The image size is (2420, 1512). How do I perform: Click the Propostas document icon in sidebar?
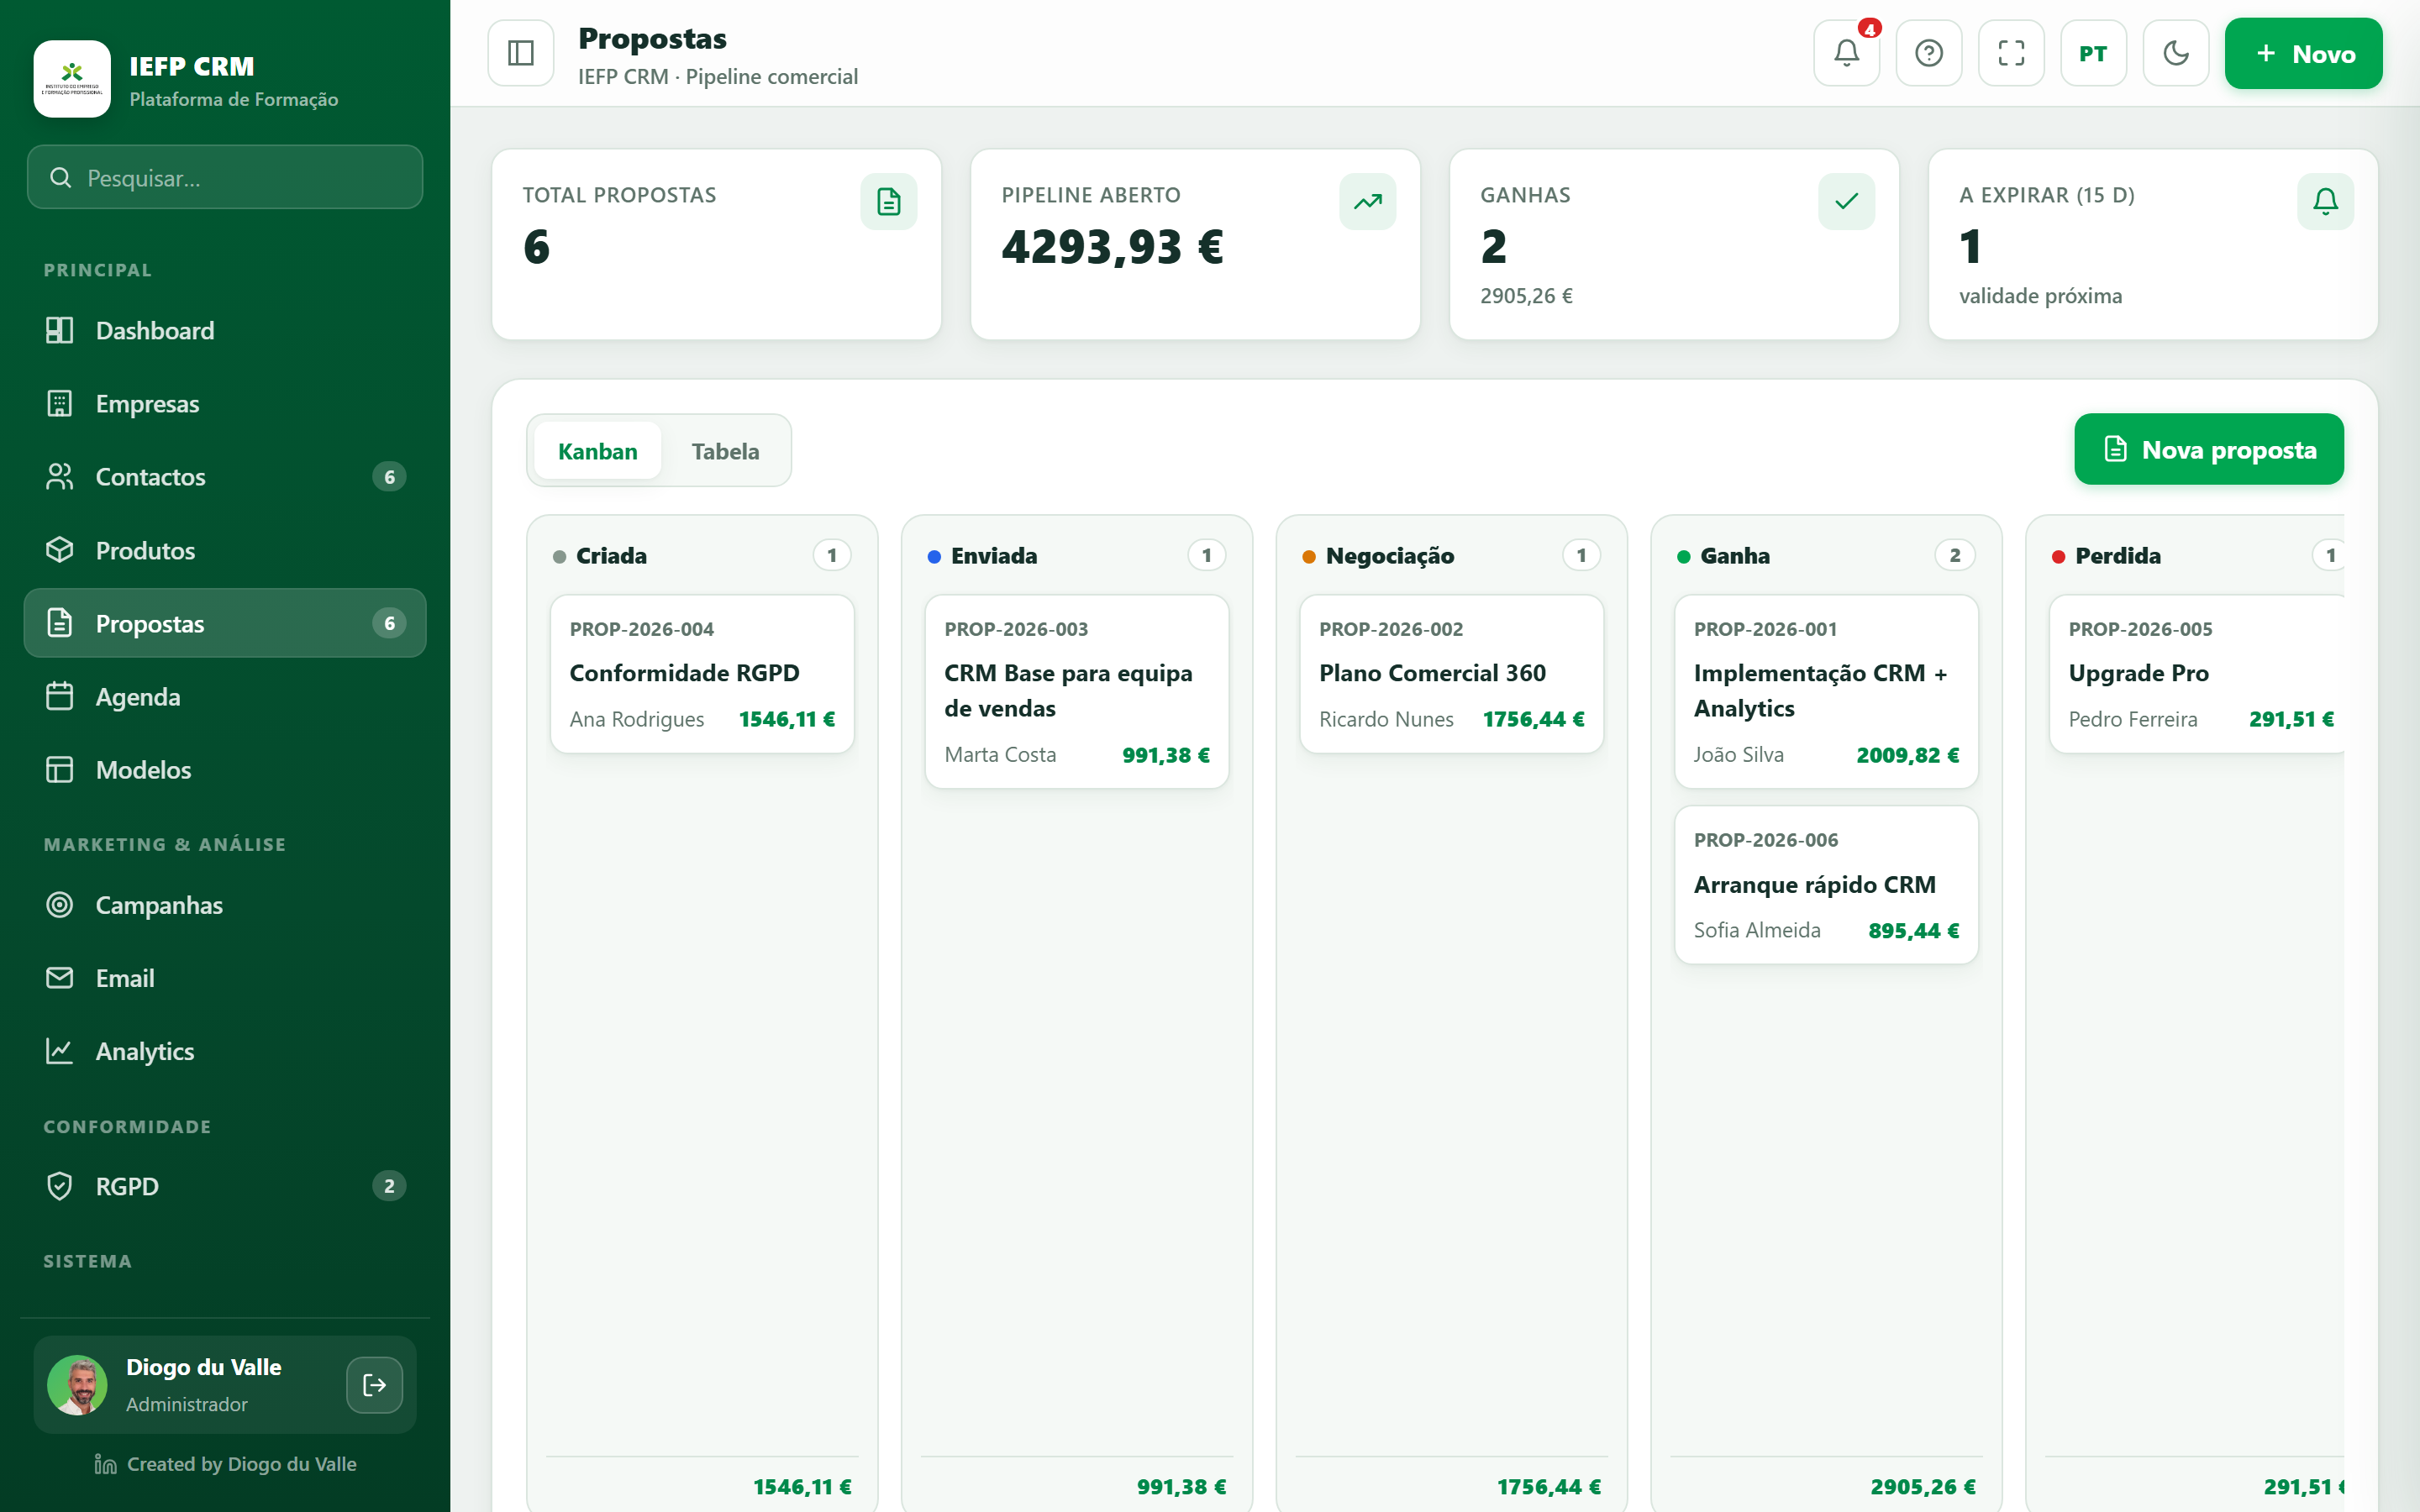(60, 623)
